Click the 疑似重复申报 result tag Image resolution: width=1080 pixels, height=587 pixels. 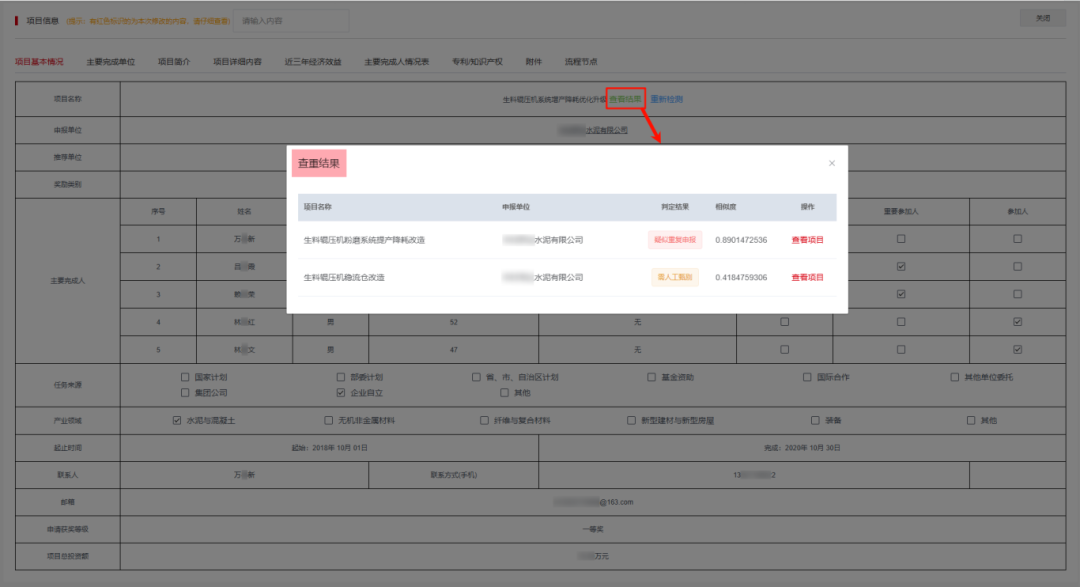coord(676,240)
